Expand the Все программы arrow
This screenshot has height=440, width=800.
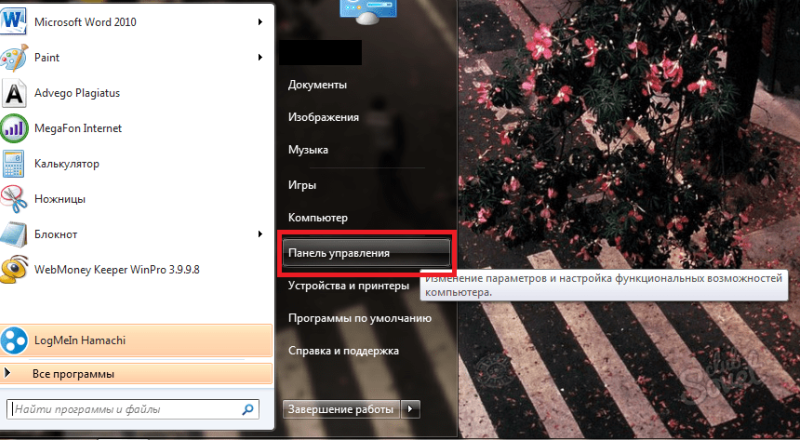7,373
